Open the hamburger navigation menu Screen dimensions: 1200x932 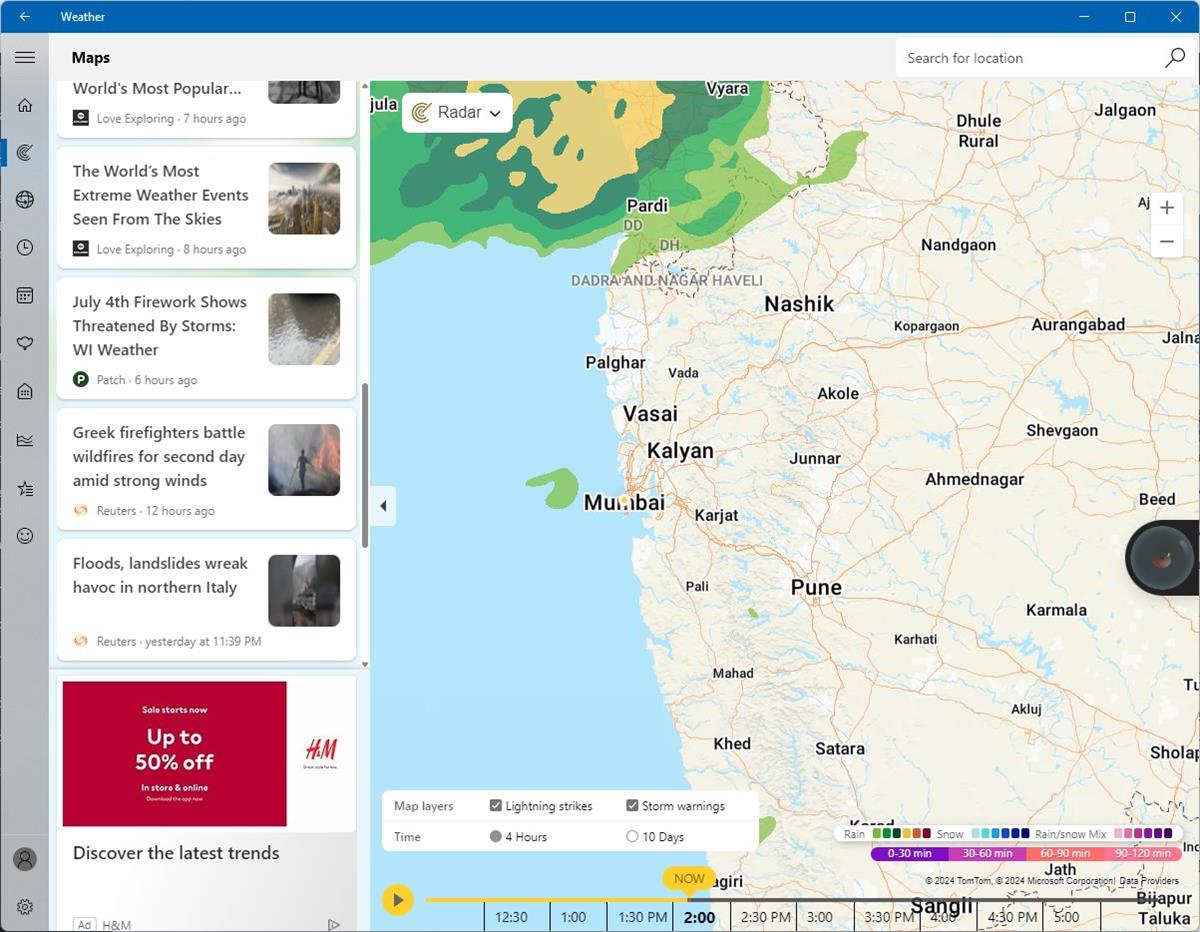[x=25, y=58]
